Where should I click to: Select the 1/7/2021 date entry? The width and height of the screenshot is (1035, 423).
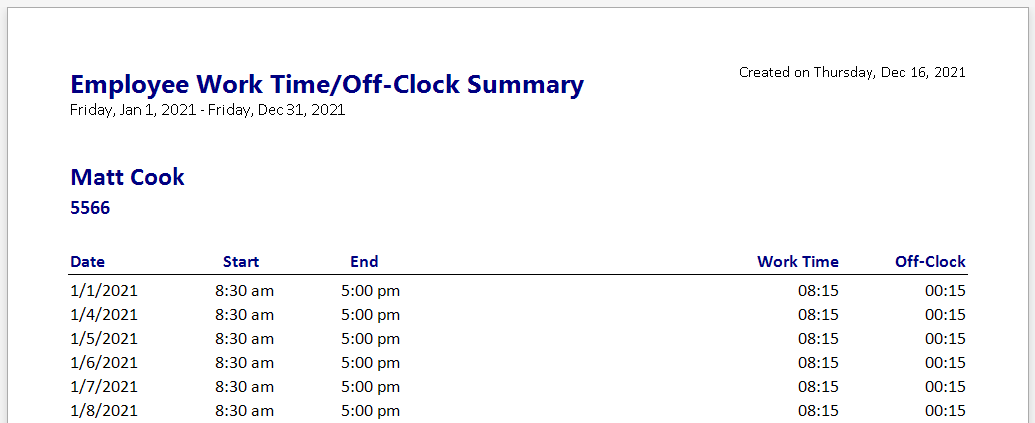click(x=104, y=387)
